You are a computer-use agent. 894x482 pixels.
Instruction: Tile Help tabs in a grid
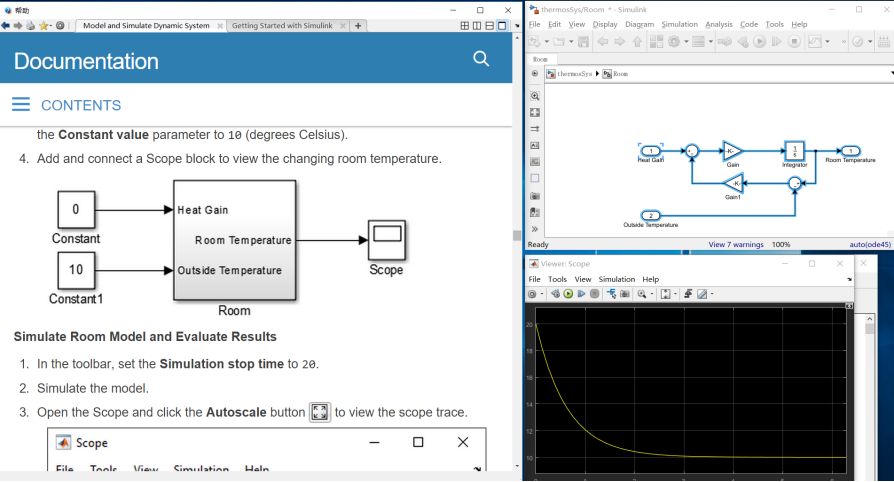465,26
